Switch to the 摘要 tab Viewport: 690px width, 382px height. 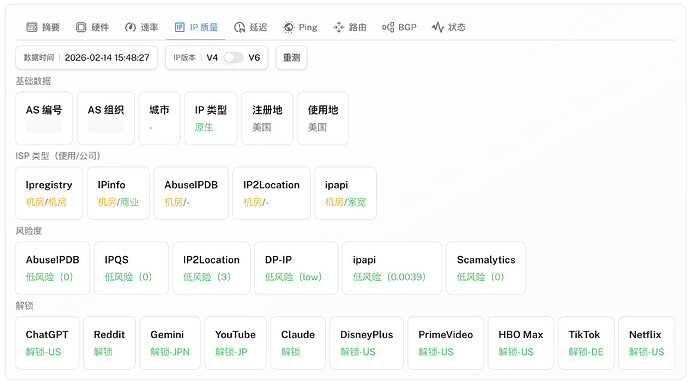43,27
